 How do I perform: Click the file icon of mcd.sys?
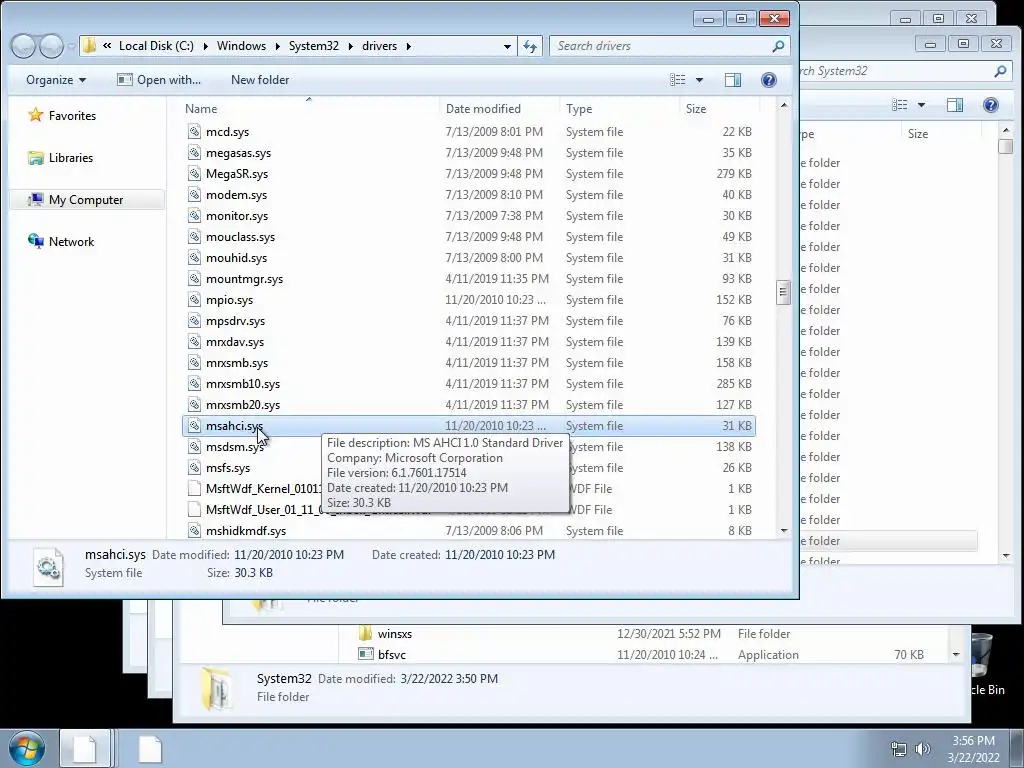194,132
